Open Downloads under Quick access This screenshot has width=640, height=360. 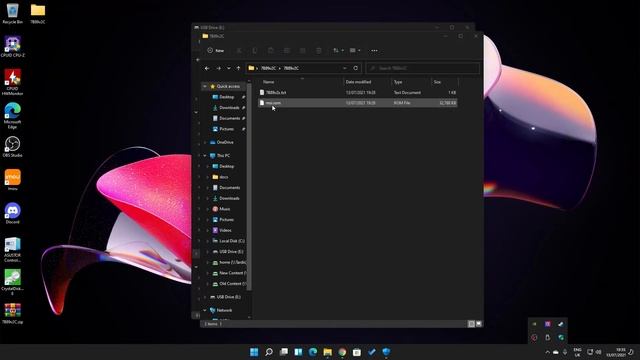229,108
